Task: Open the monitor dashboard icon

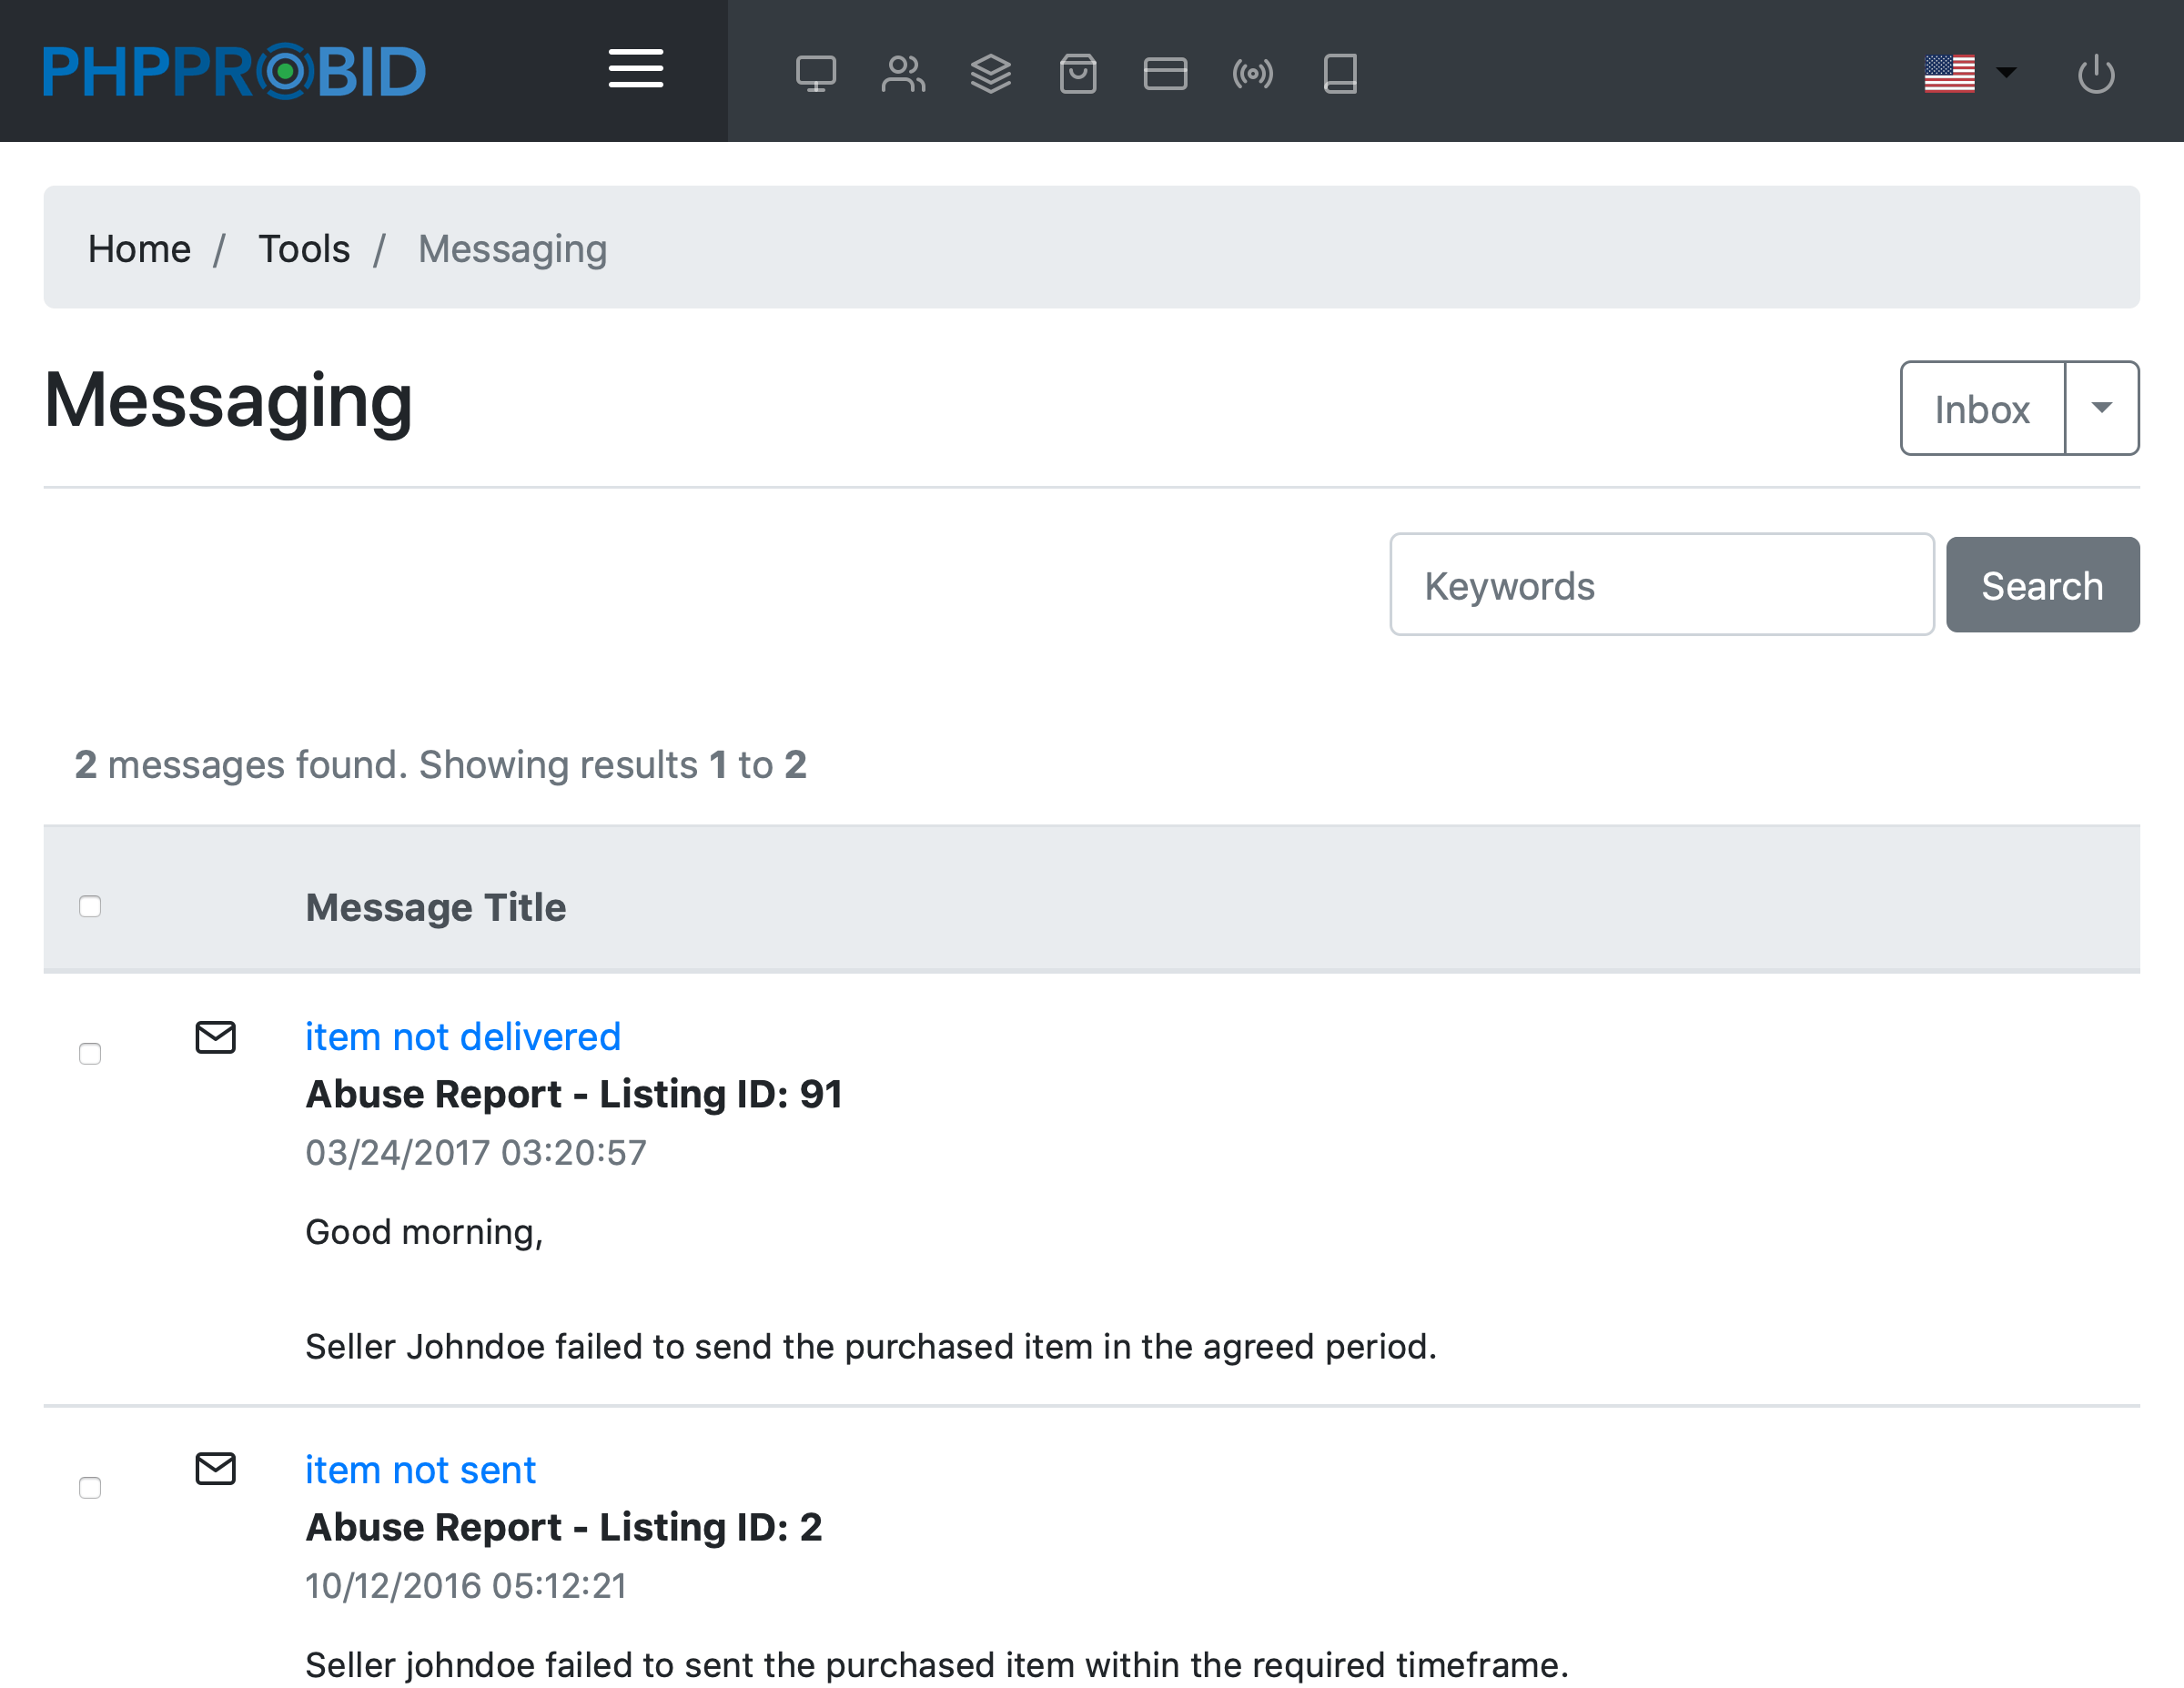Action: point(815,73)
